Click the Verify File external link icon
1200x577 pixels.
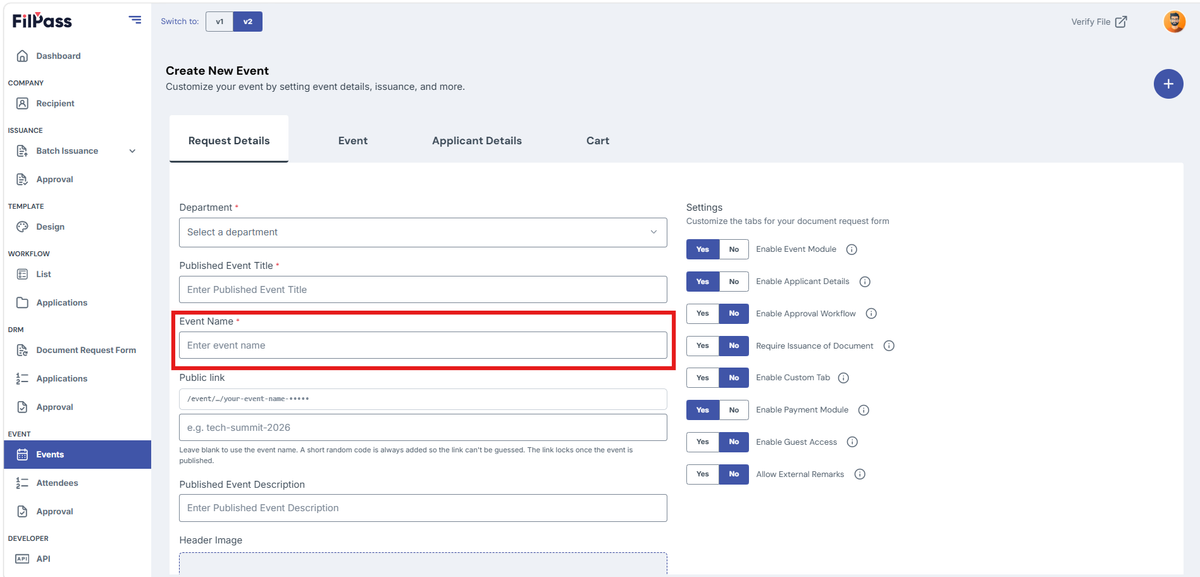[x=1121, y=22]
